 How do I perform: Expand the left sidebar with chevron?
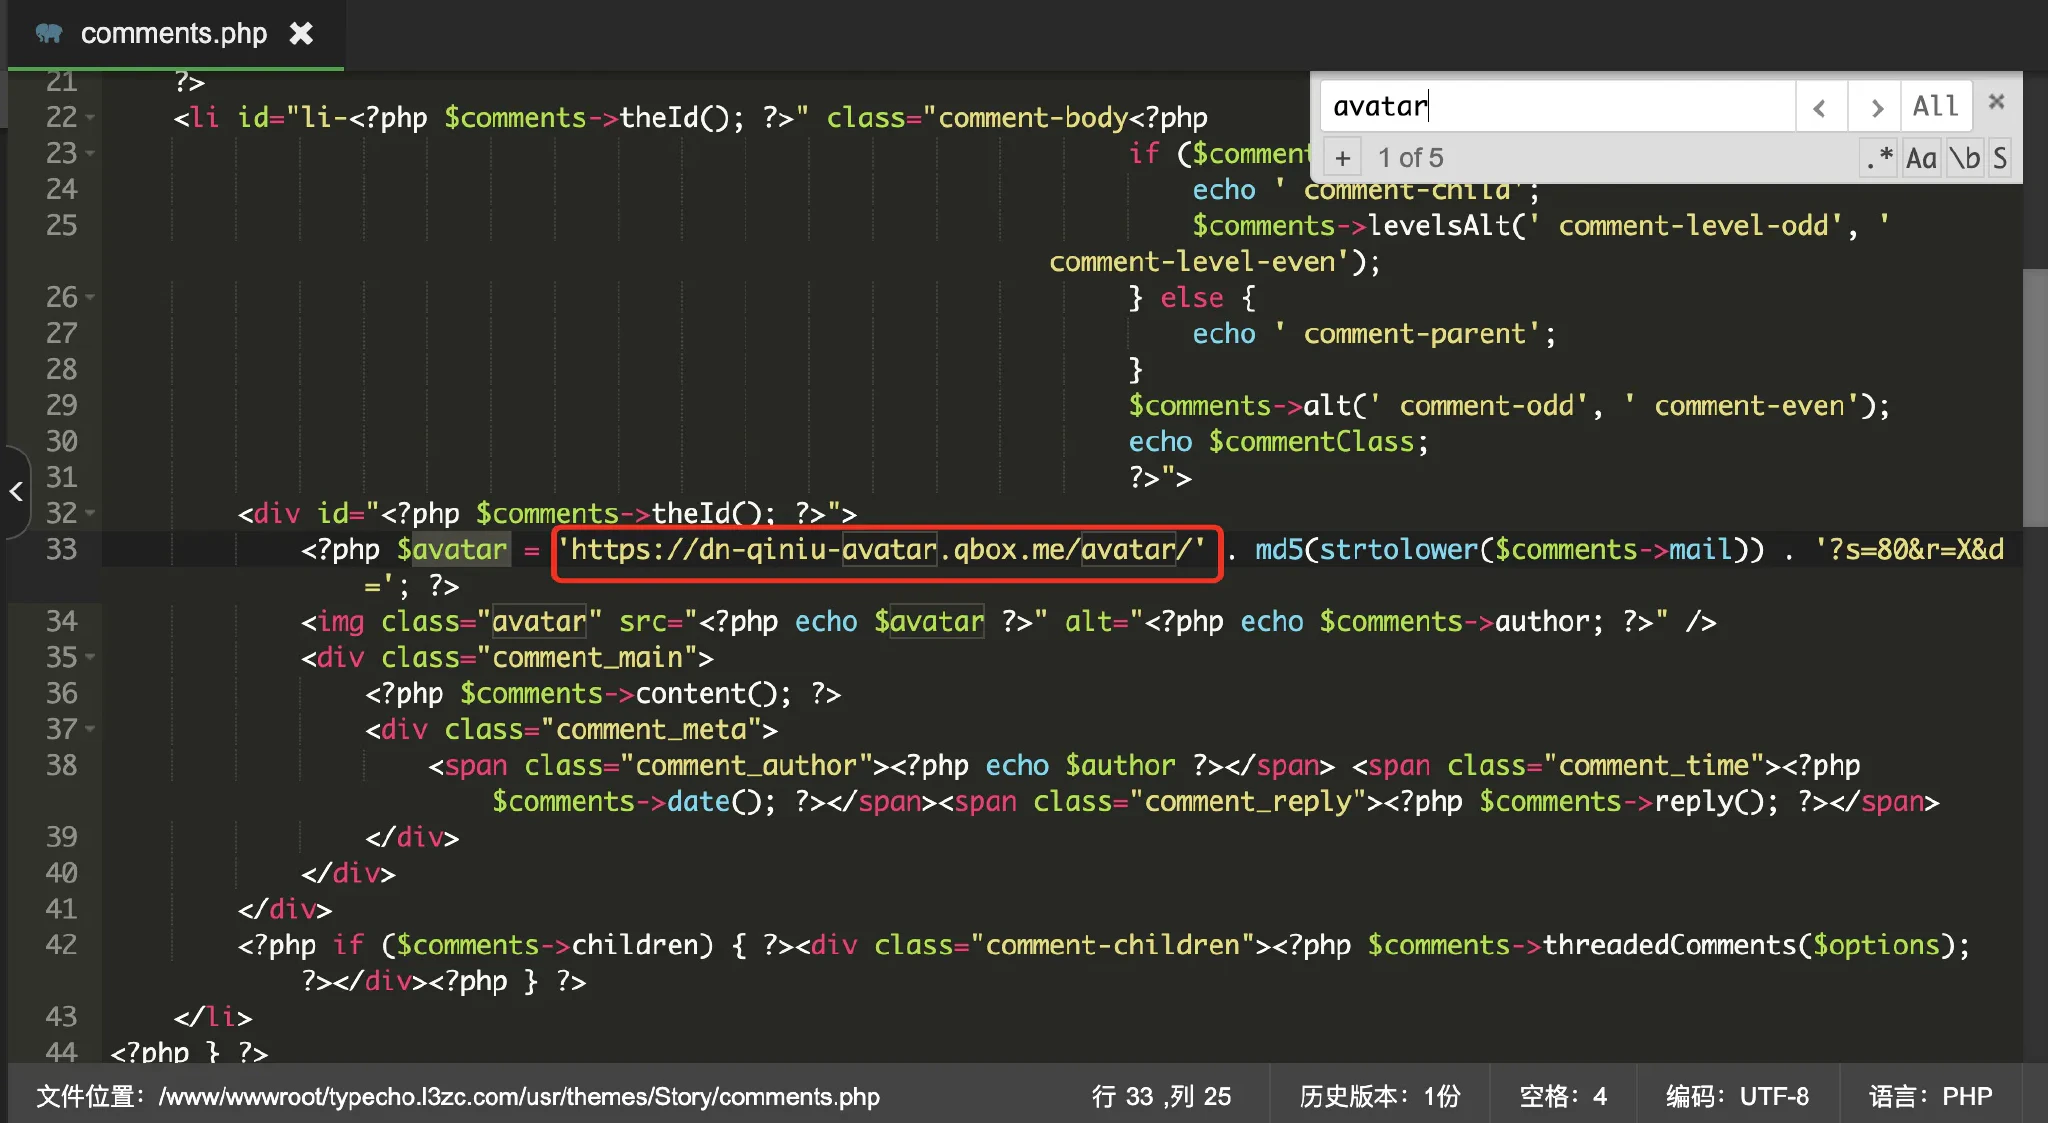pyautogui.click(x=16, y=491)
